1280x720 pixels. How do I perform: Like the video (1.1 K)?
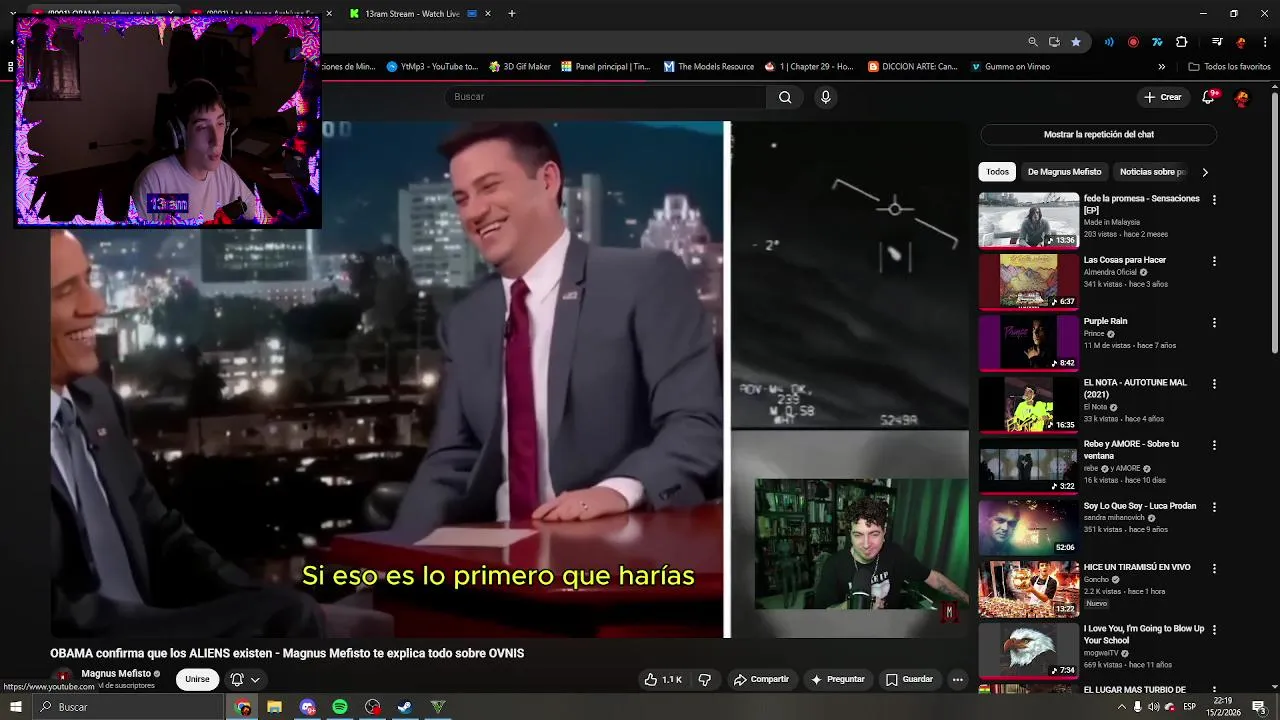click(x=664, y=679)
